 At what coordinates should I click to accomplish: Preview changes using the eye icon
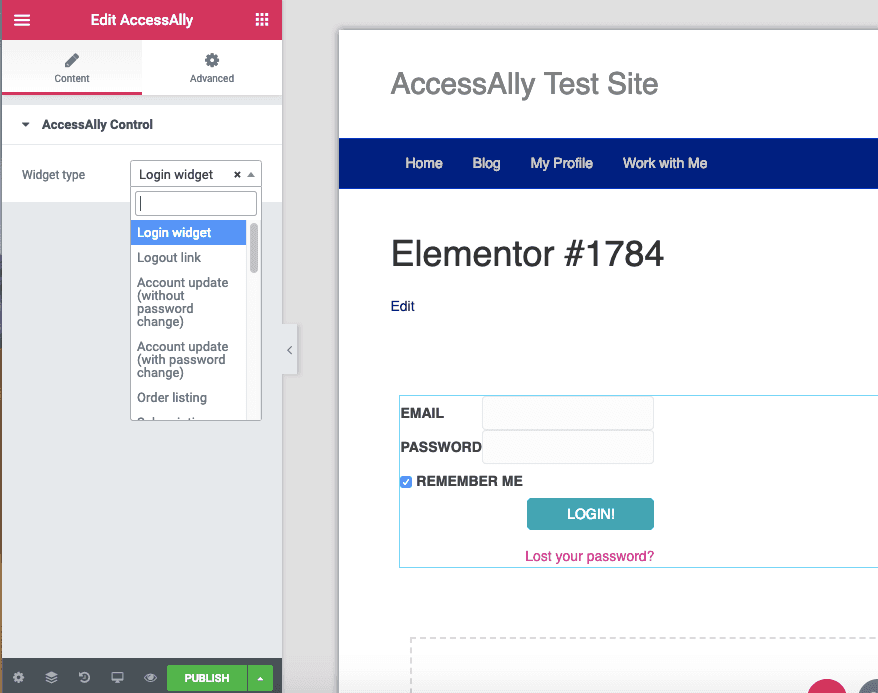tap(150, 677)
